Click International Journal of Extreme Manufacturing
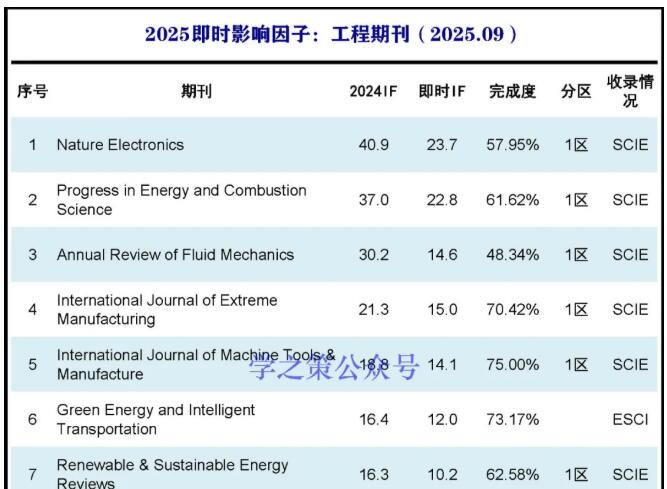667x489 pixels. click(x=167, y=310)
